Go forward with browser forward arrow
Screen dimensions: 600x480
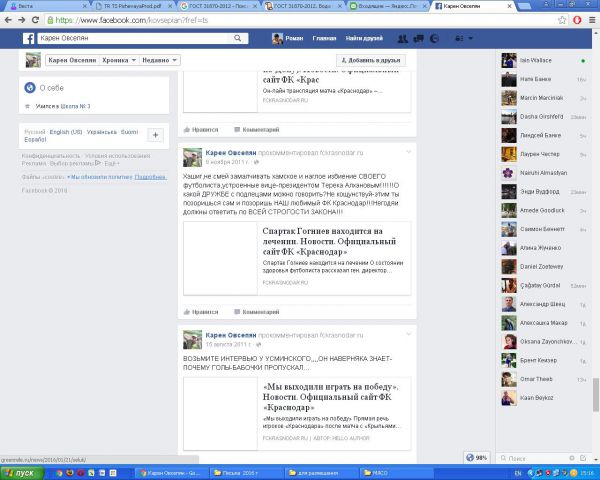[x=22, y=20]
